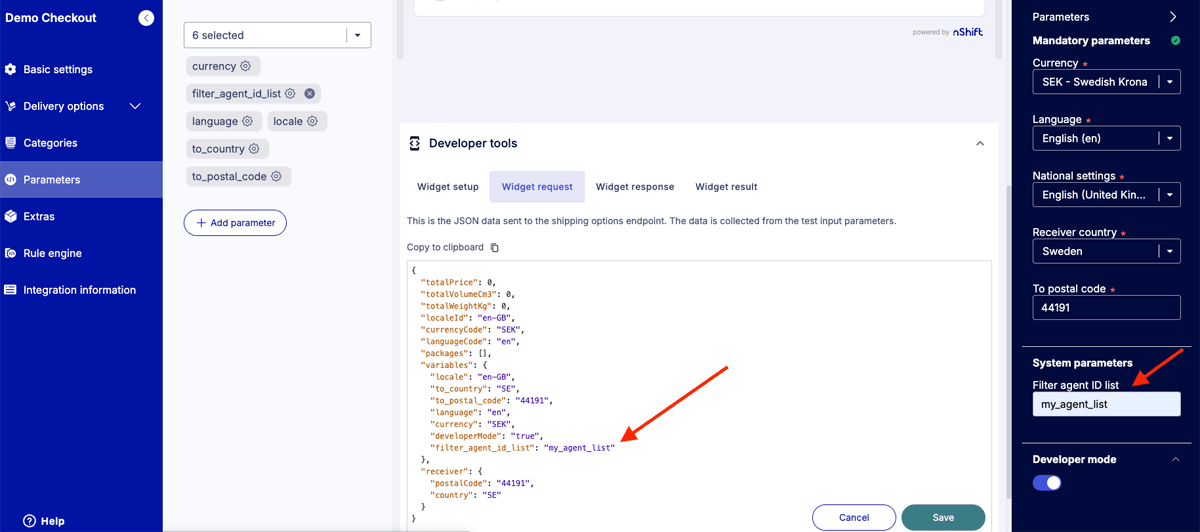Open the Widget setup tab

[448, 187]
